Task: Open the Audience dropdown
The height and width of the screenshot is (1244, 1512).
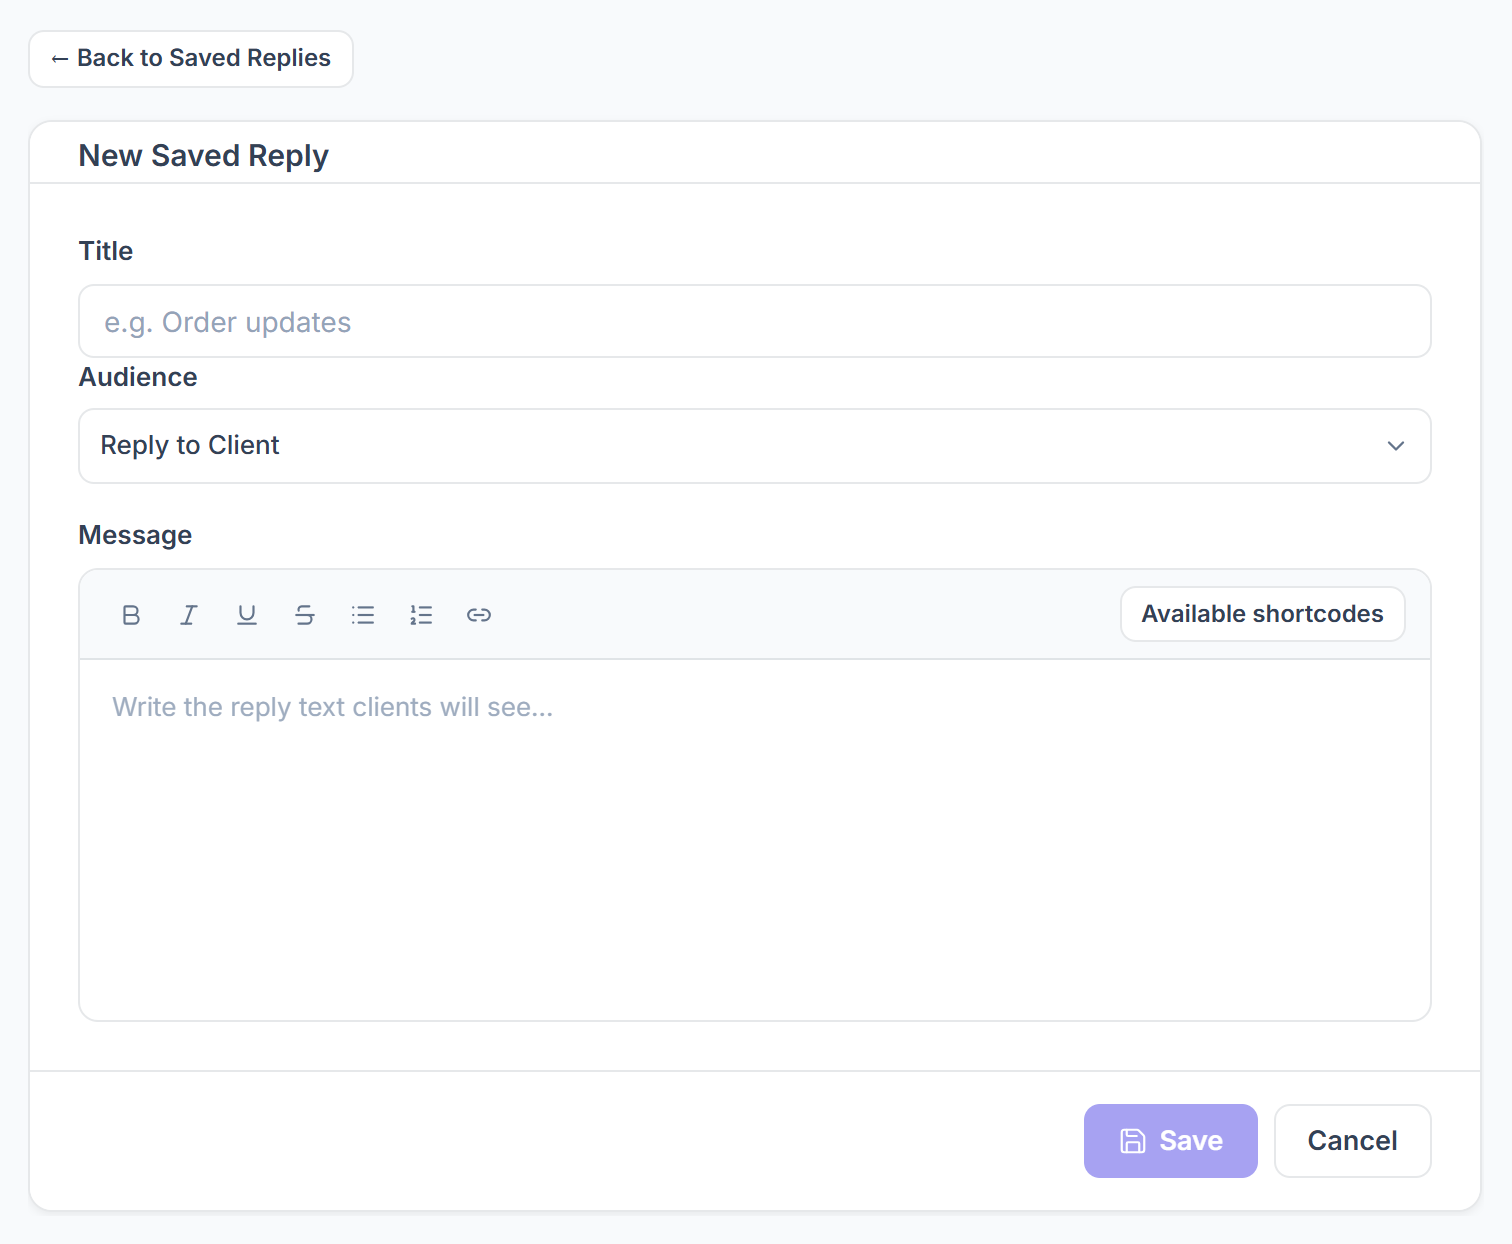Action: (755, 446)
